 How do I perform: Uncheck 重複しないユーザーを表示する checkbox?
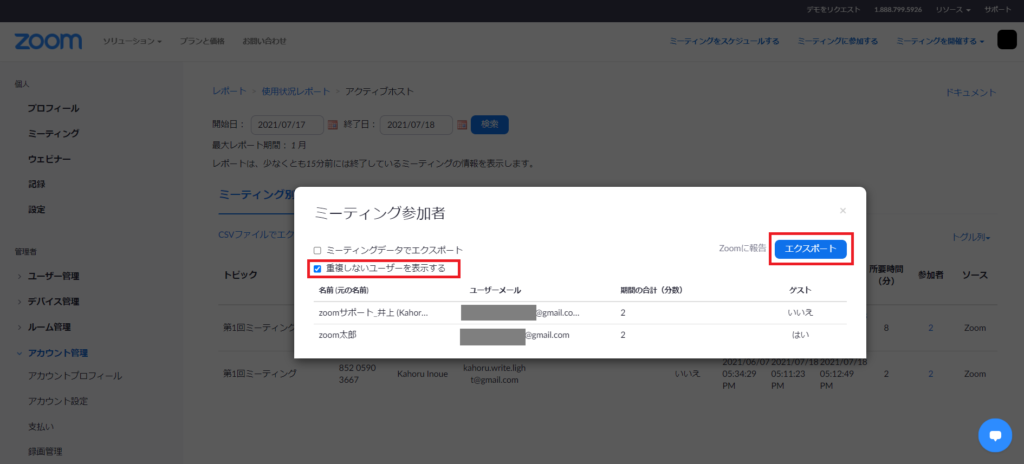[x=318, y=268]
